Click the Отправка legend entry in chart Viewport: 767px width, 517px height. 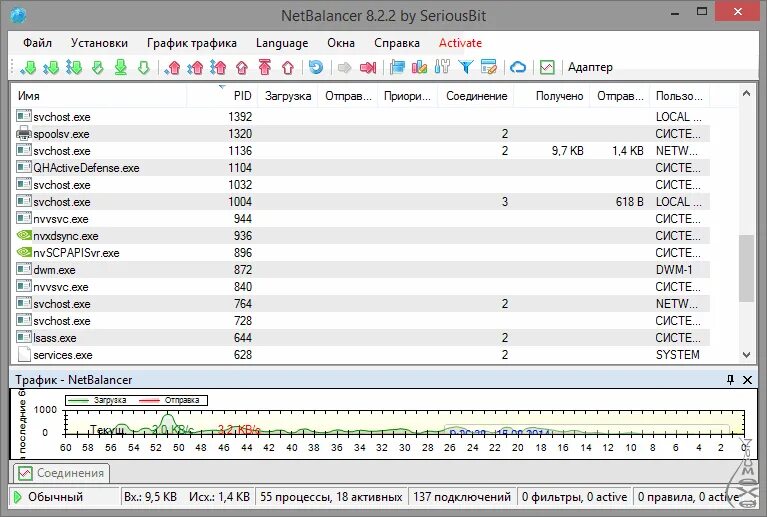(170, 400)
